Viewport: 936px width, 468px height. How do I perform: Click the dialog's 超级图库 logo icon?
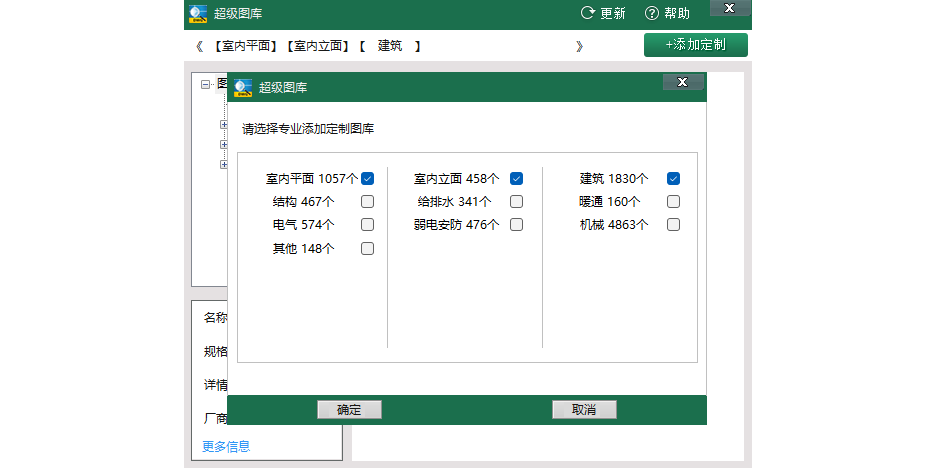click(243, 88)
